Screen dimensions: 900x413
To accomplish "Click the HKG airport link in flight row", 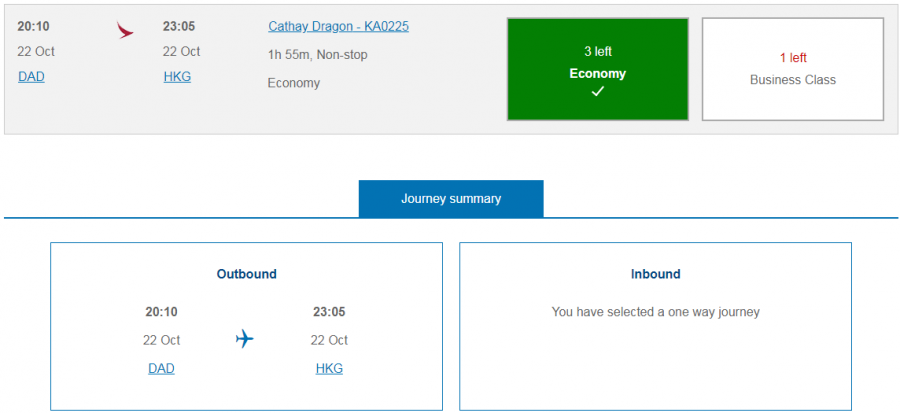I will (x=177, y=76).
